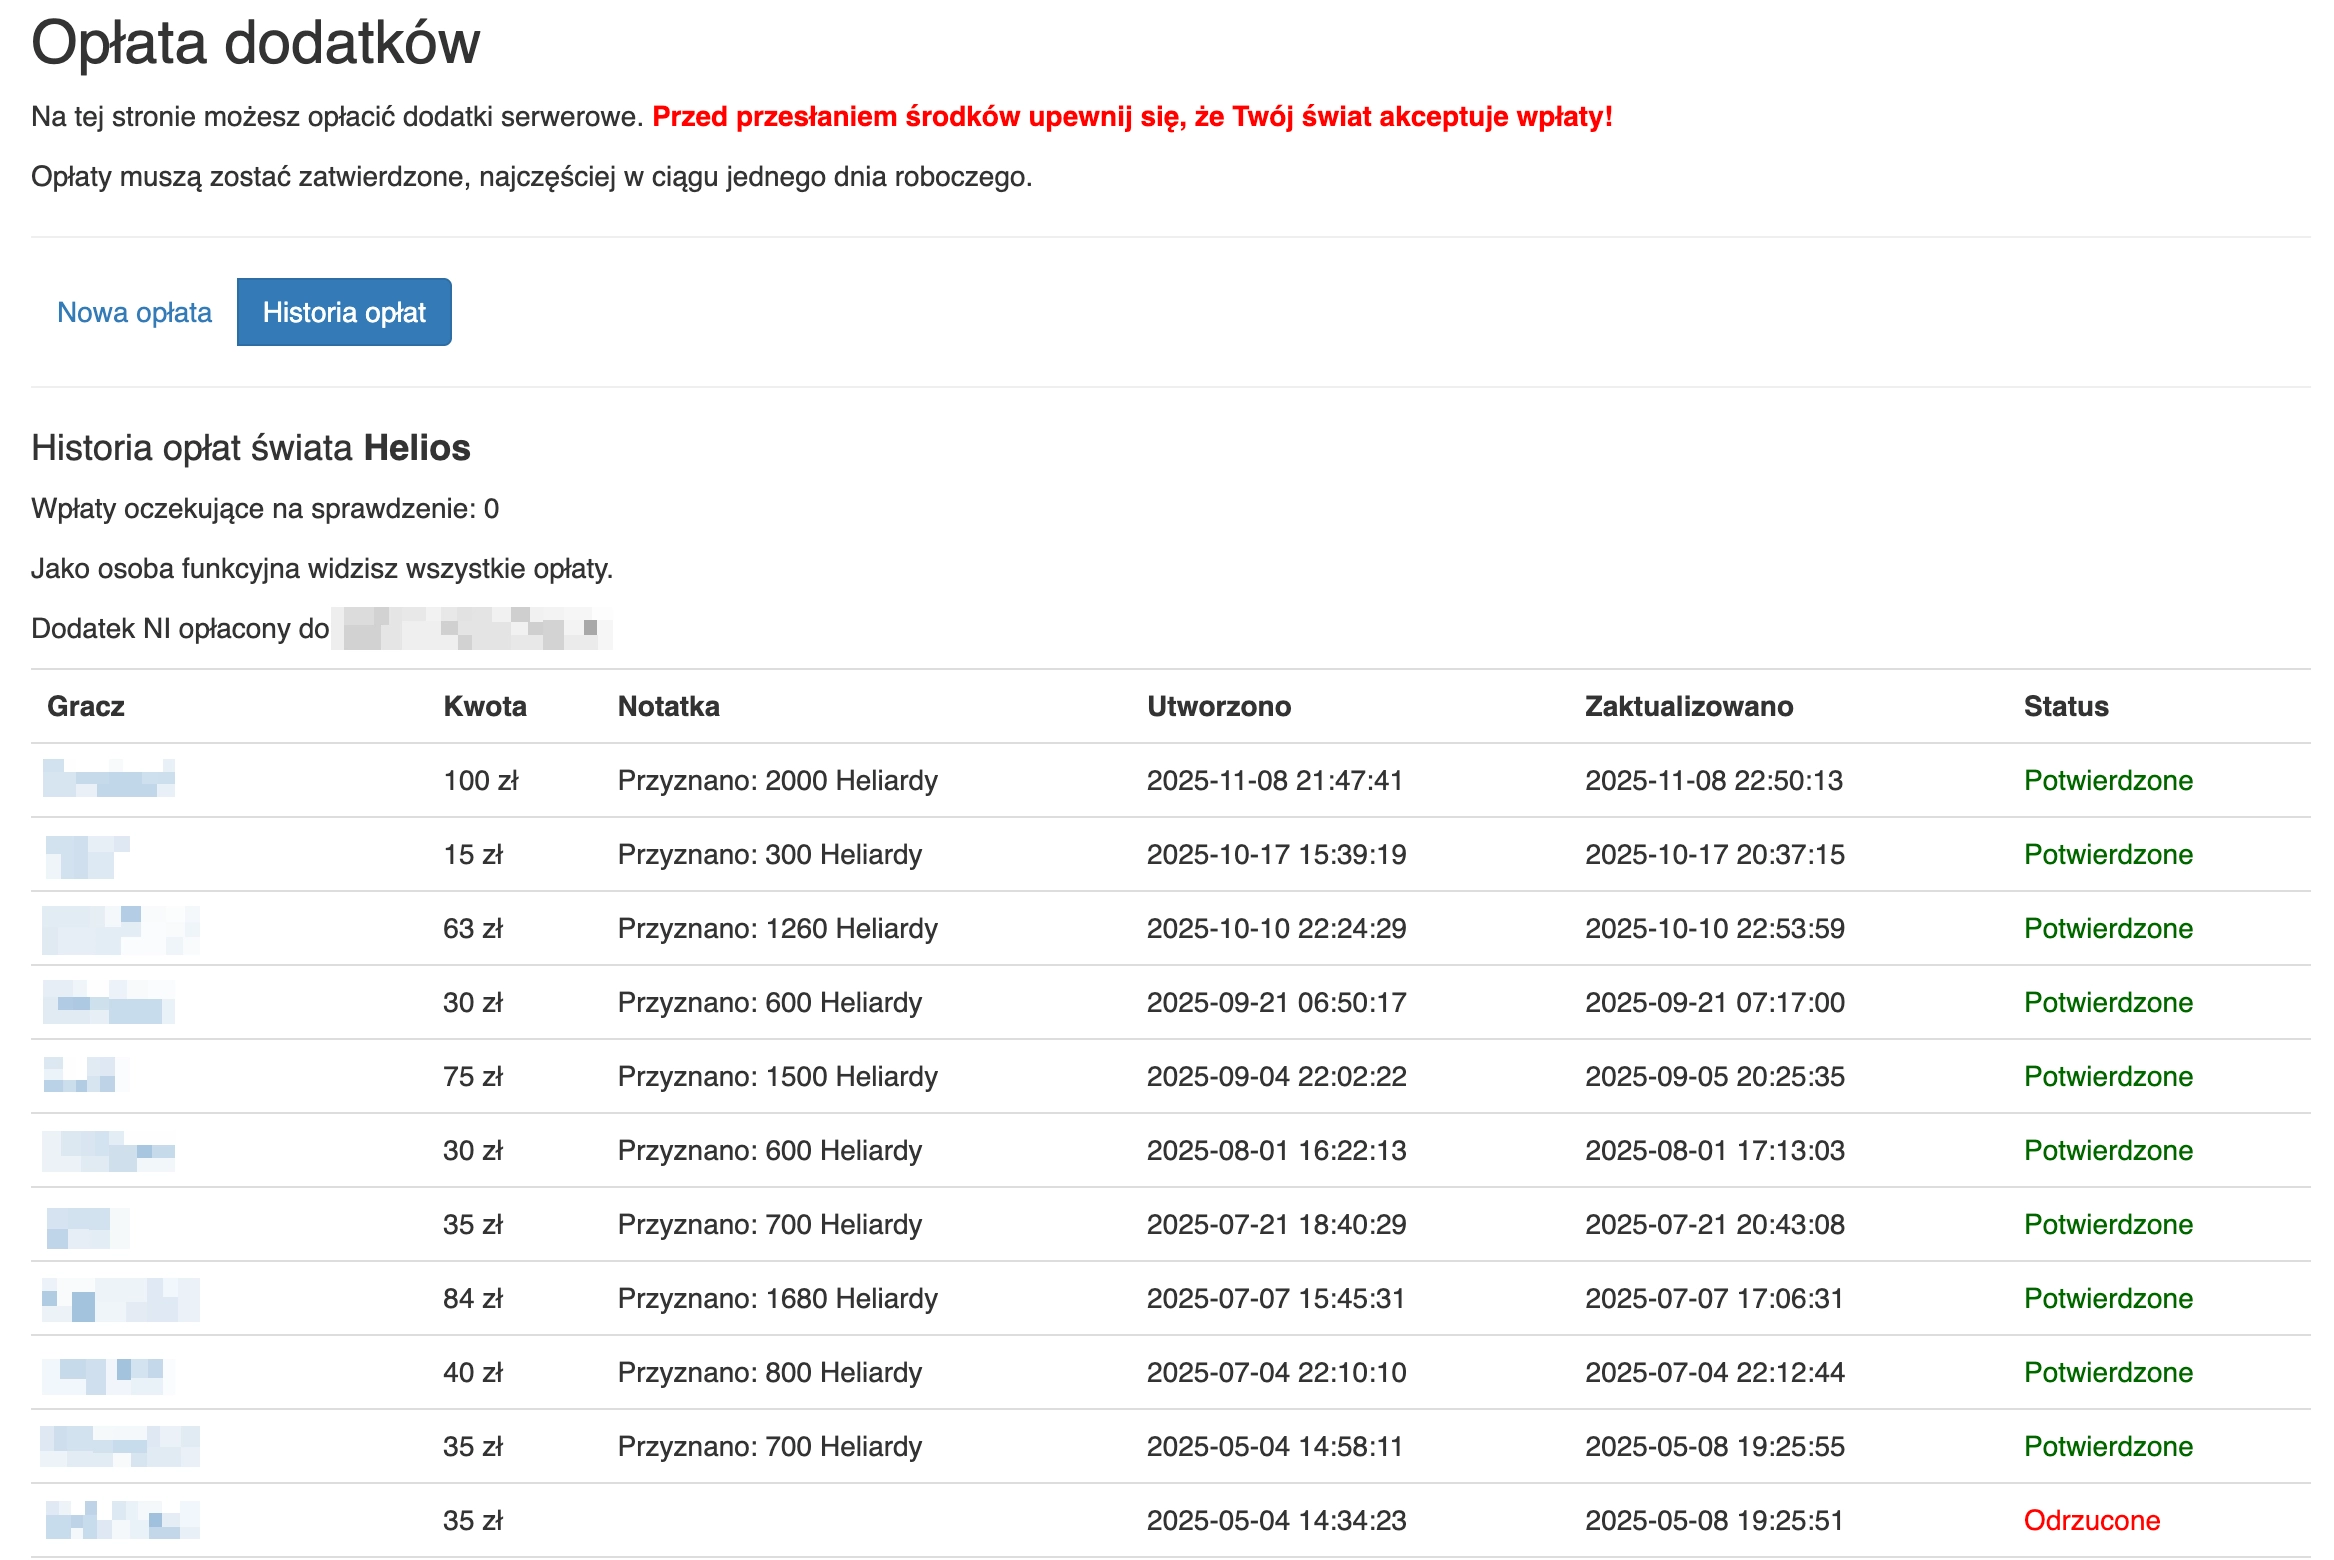Click the Notatka column header
2334x1560 pixels.
(668, 707)
